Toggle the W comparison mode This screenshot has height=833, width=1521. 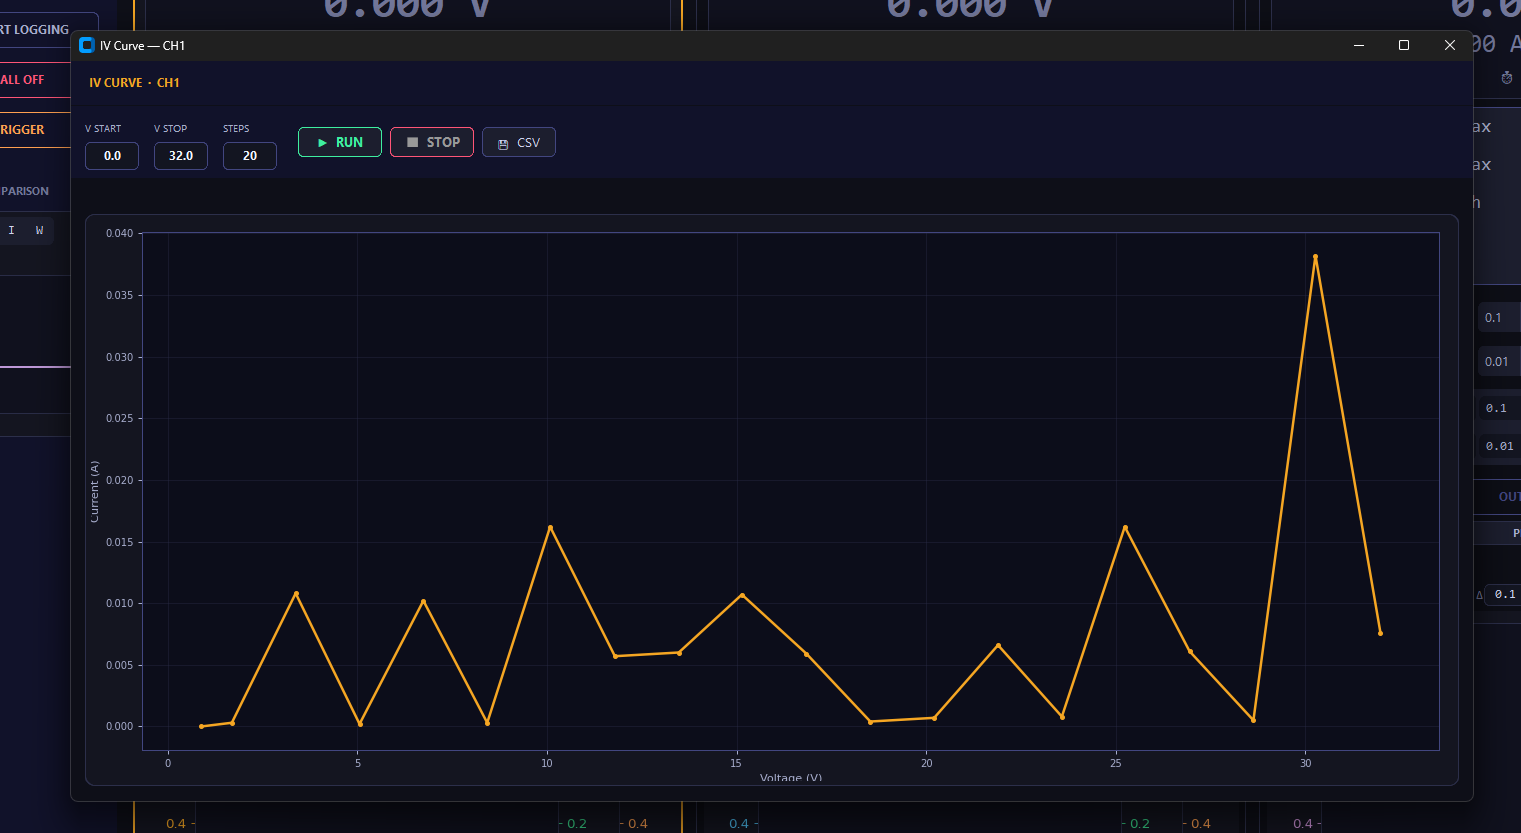39,231
